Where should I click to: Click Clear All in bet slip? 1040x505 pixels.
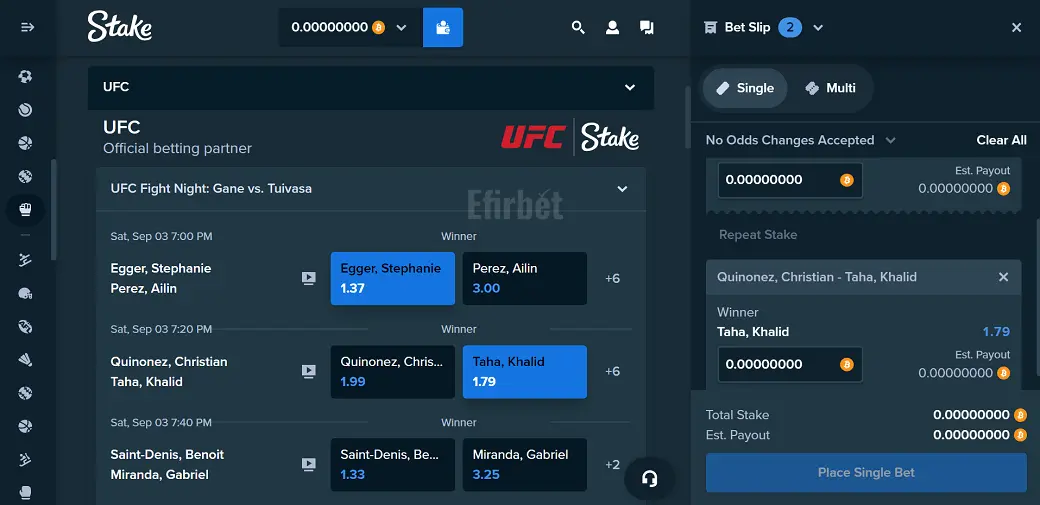coord(1002,140)
